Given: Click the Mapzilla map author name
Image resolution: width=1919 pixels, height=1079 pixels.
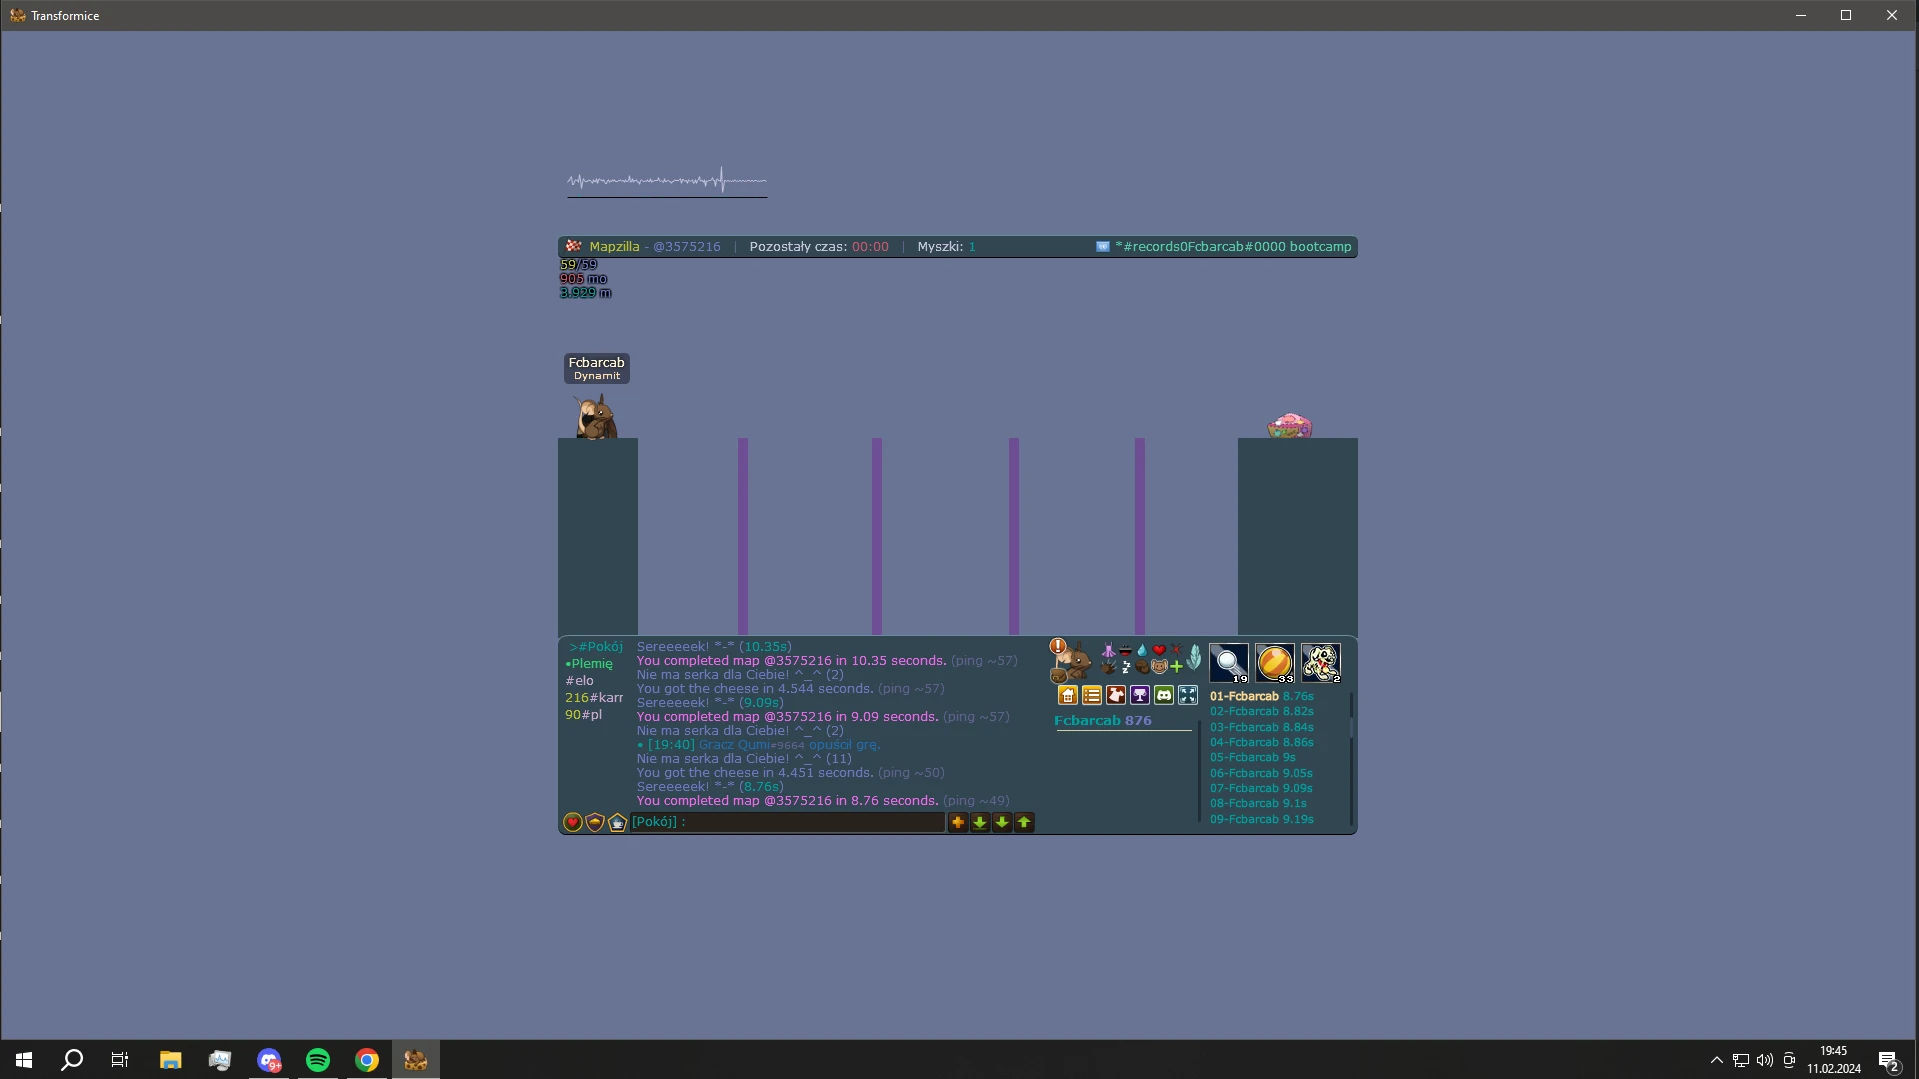Looking at the screenshot, I should tap(614, 247).
